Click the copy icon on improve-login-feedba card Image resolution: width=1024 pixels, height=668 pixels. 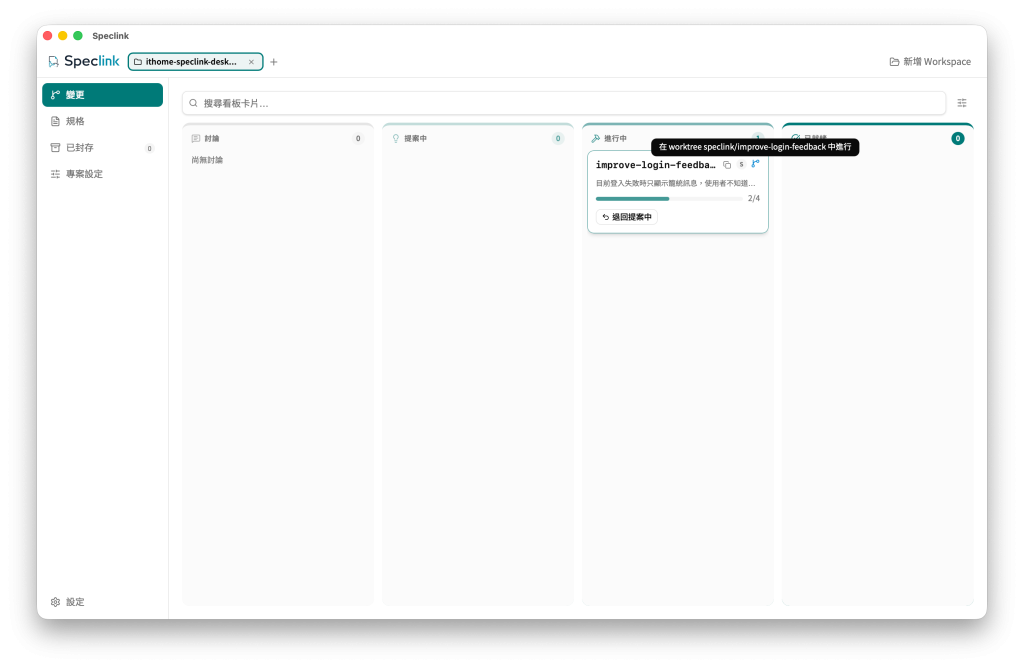(727, 165)
